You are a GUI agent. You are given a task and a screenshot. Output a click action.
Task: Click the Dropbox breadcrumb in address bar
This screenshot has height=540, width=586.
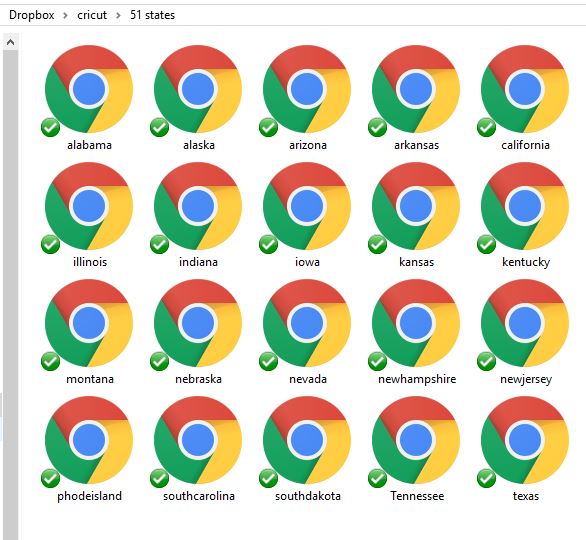tap(32, 15)
